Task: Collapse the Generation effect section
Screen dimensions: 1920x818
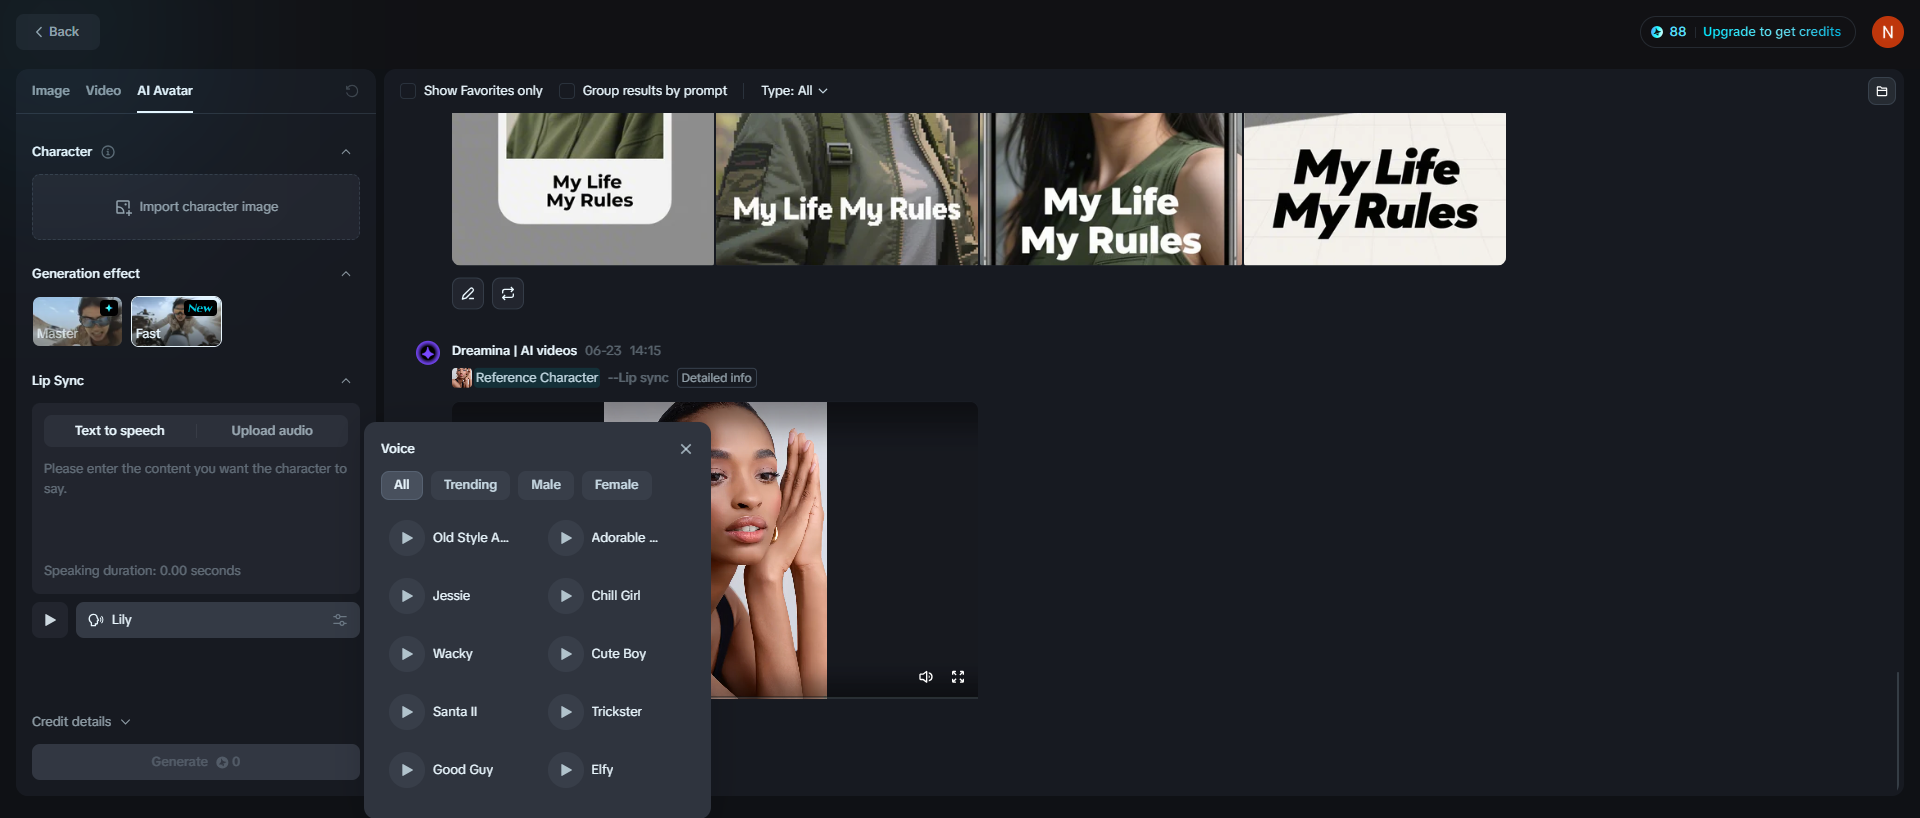Action: [346, 274]
